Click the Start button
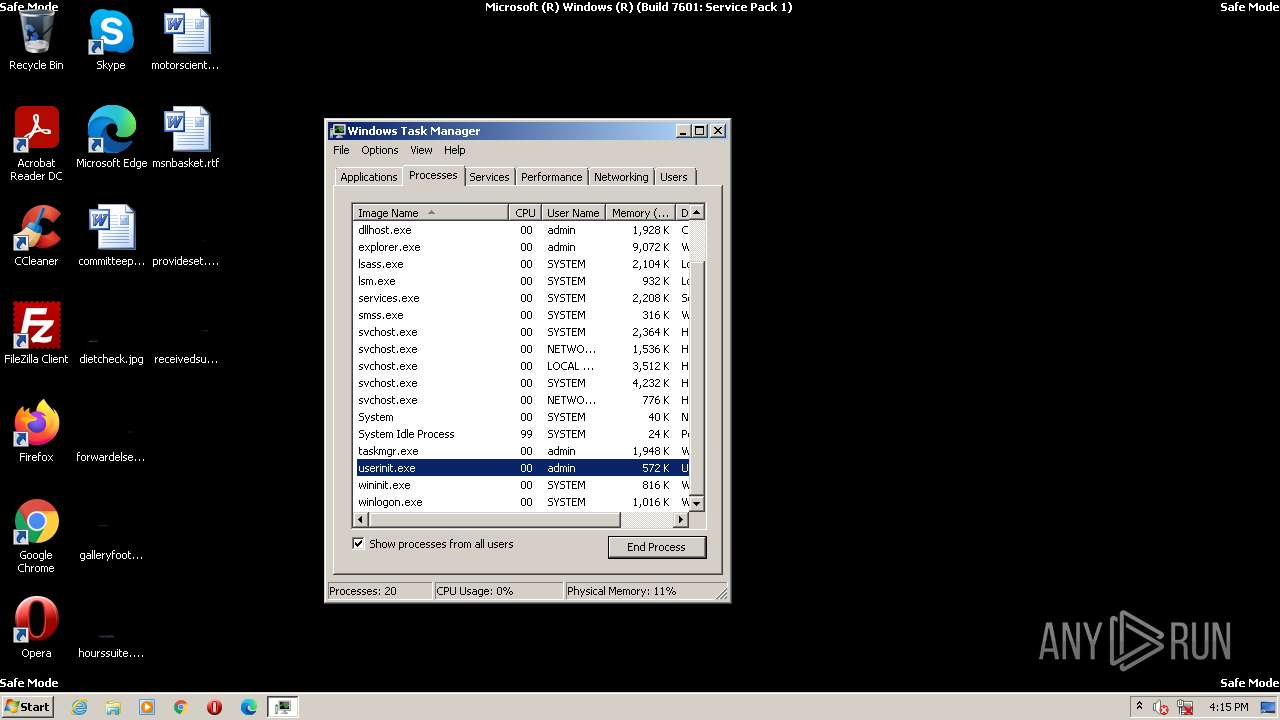The image size is (1280, 720). click(x=27, y=707)
